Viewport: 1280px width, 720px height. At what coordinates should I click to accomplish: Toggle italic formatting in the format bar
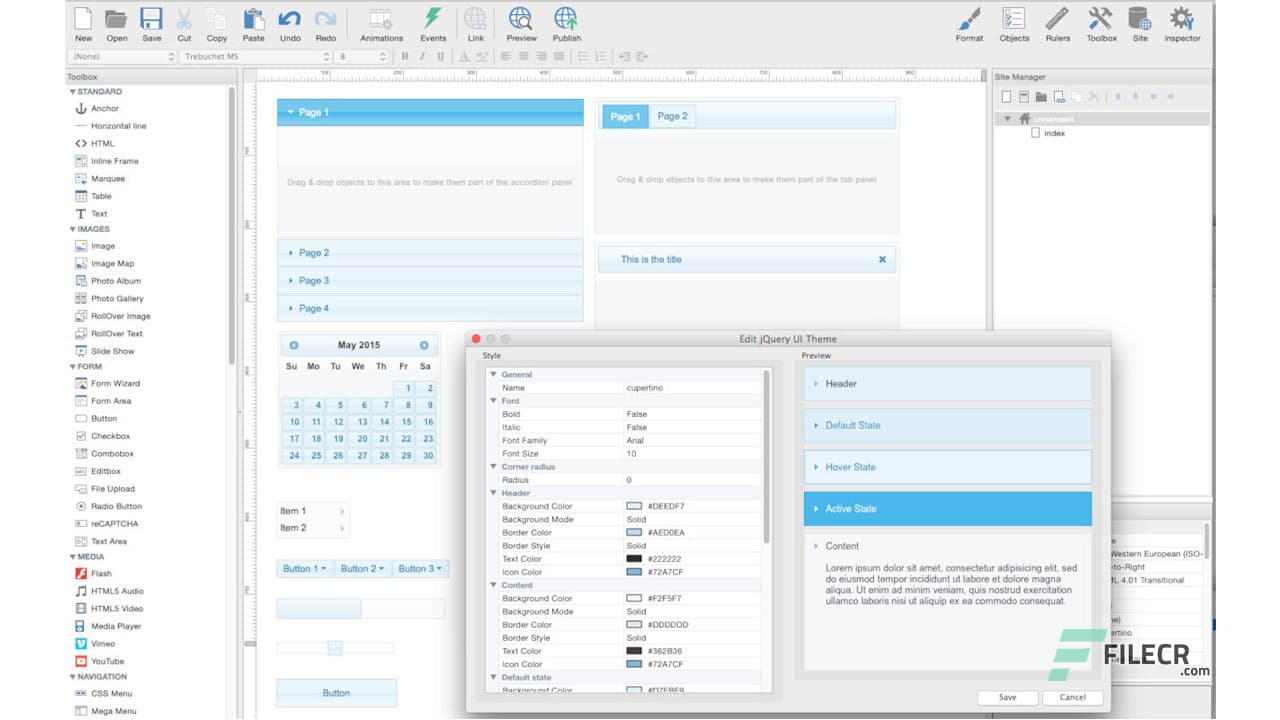[419, 57]
